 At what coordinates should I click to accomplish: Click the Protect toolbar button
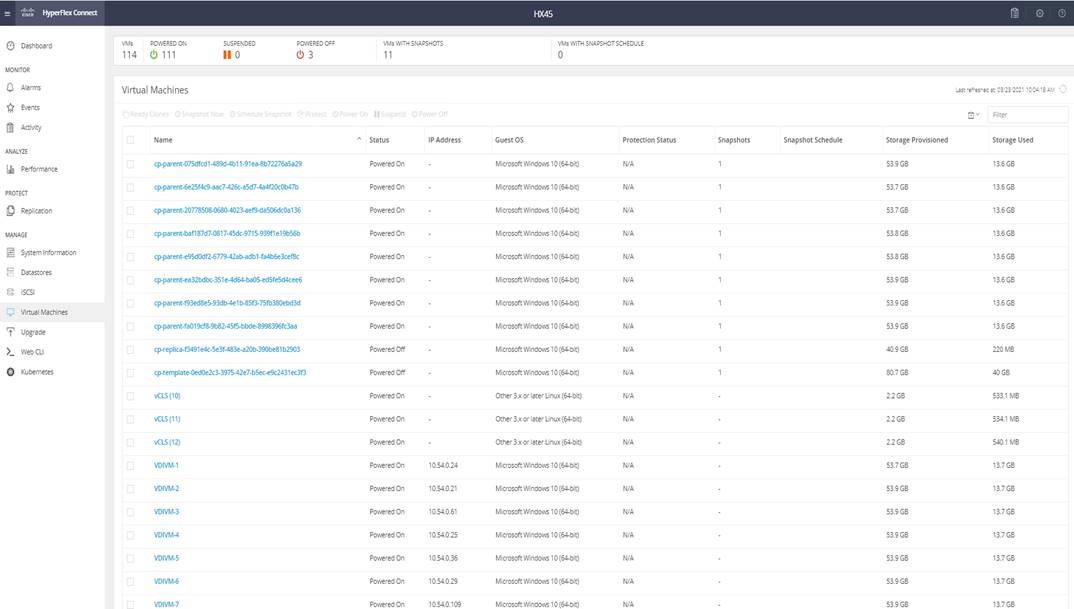[x=312, y=114]
